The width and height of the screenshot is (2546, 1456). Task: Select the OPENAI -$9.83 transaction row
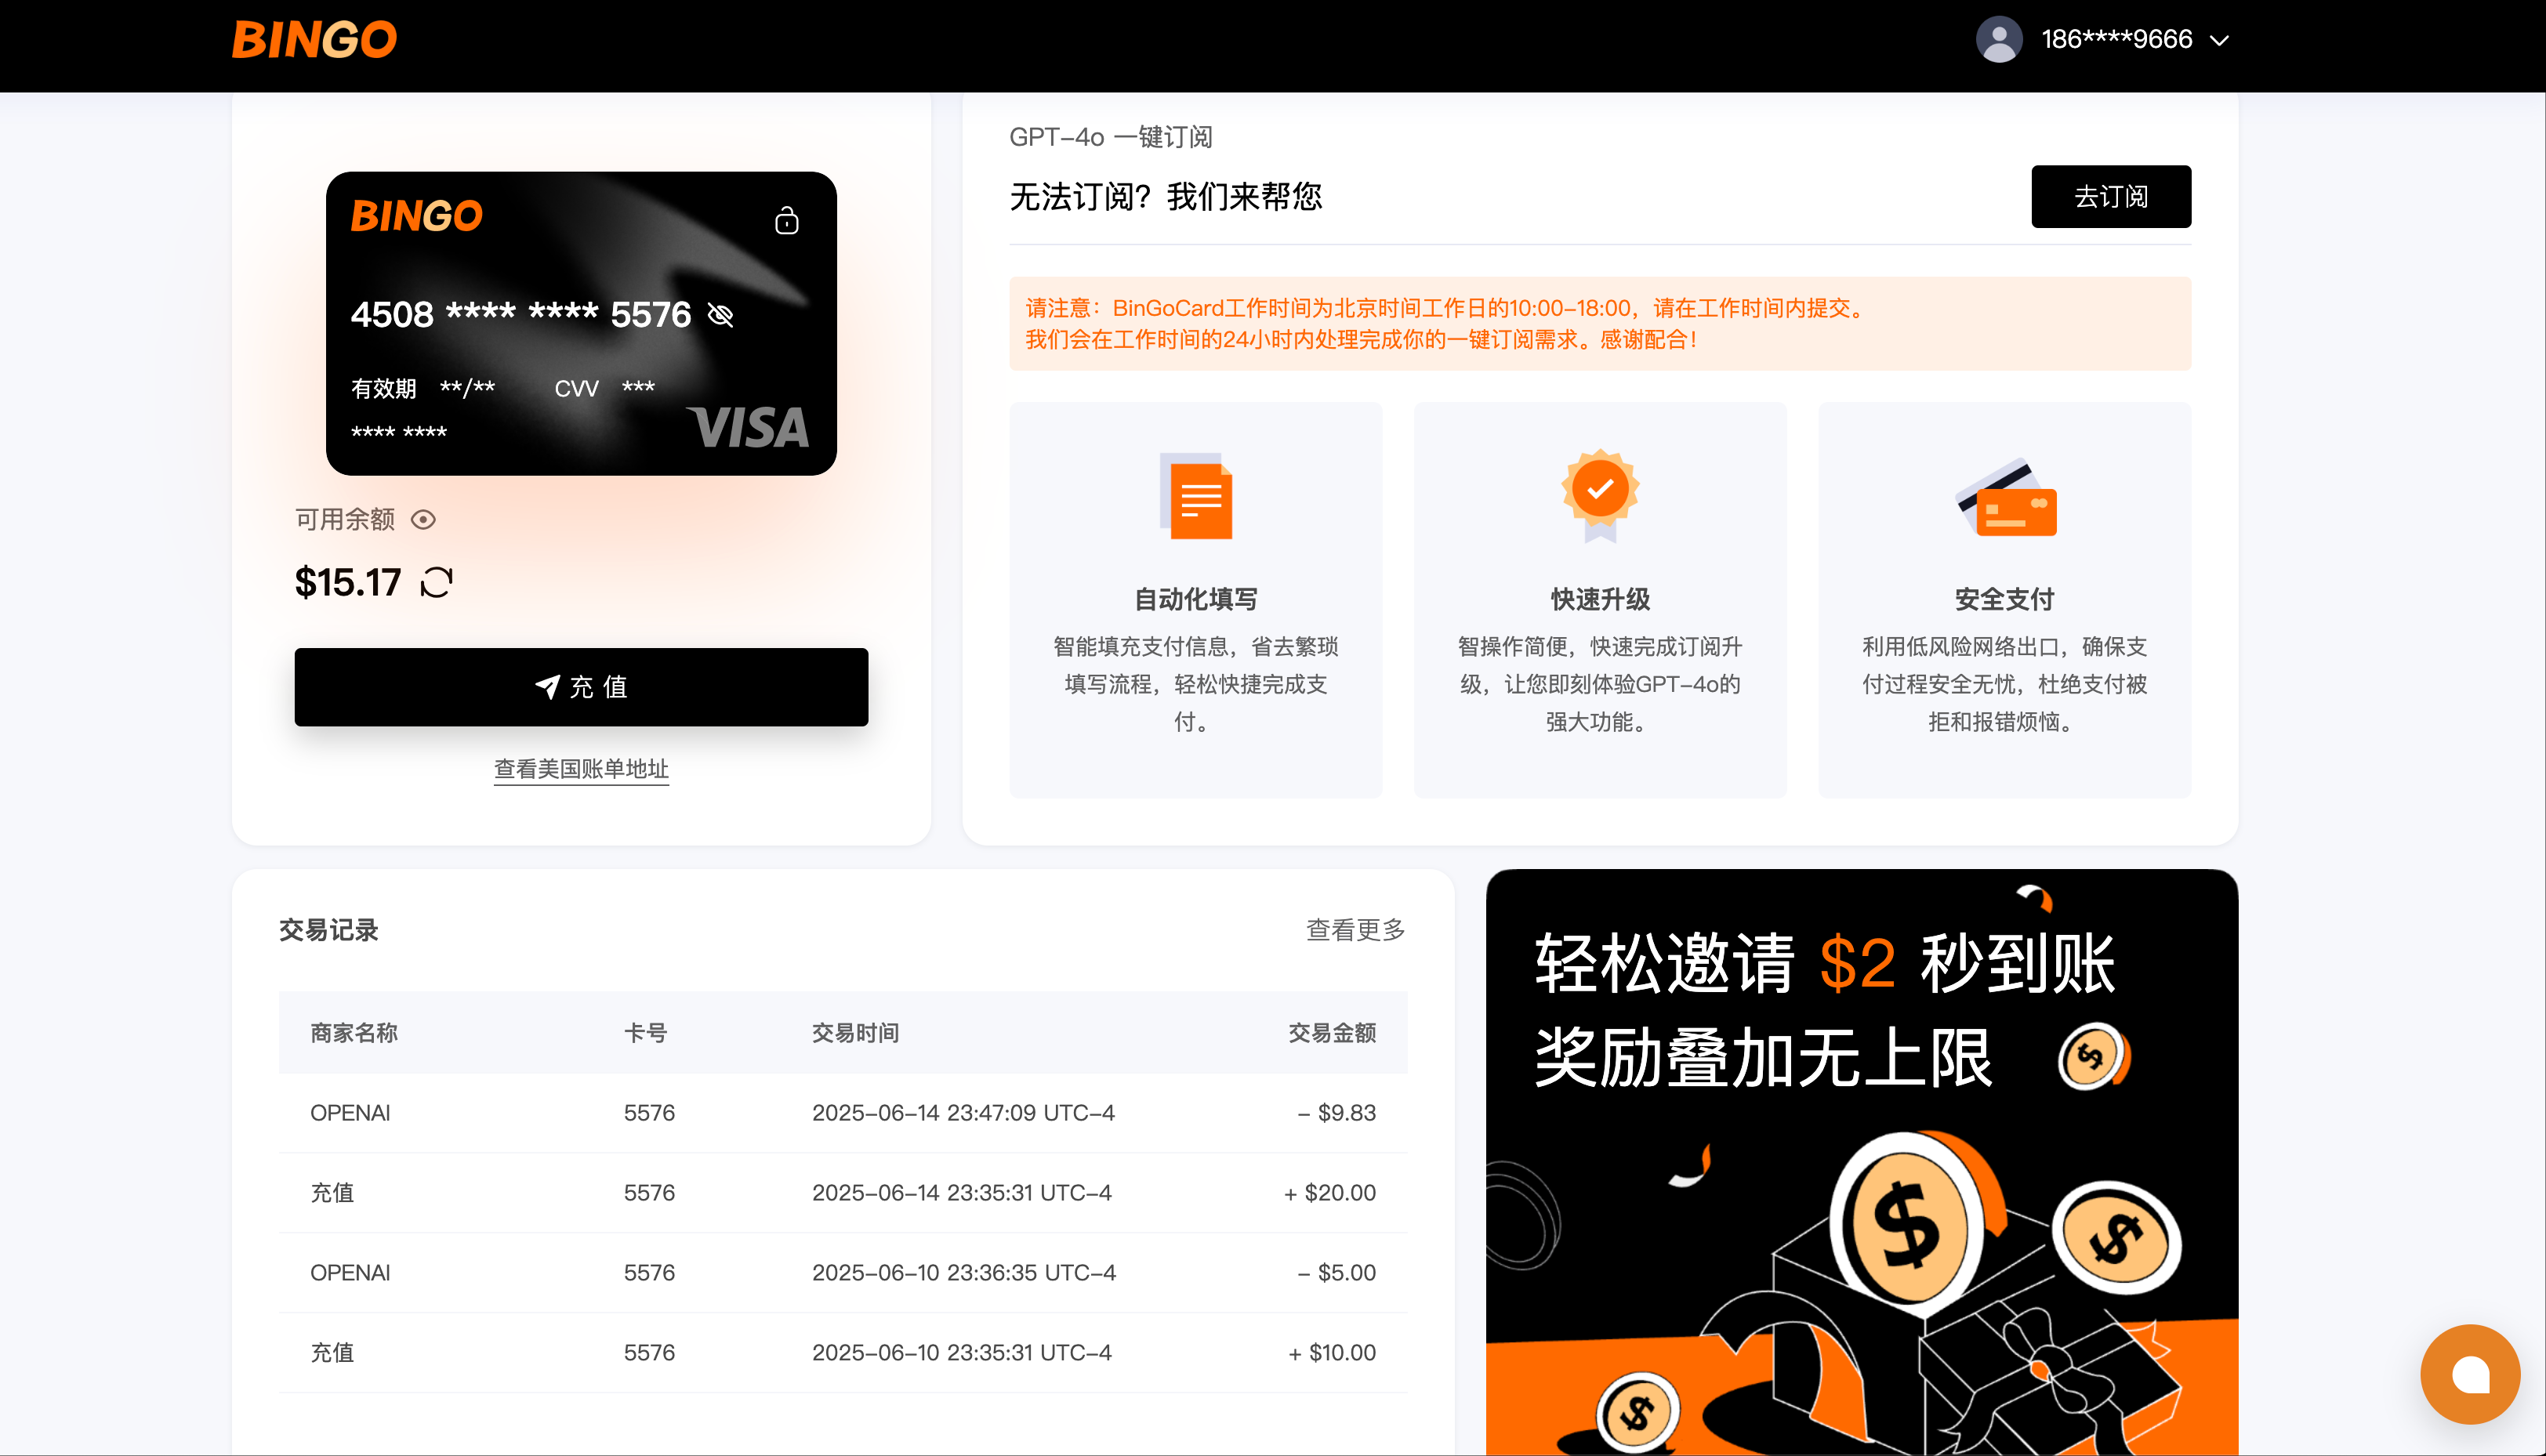[842, 1113]
